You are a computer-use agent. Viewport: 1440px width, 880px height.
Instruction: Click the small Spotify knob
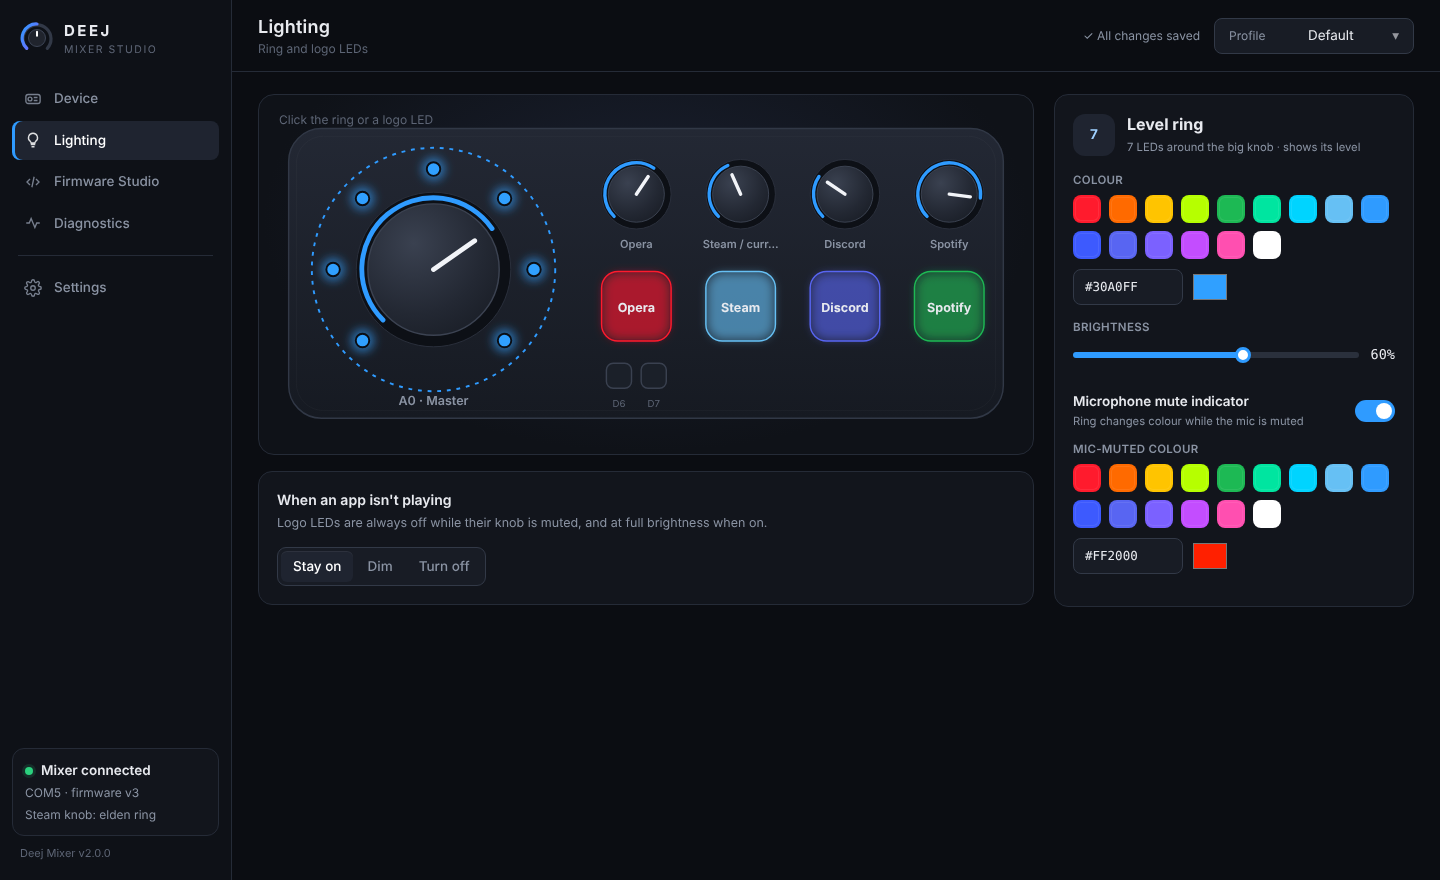pos(949,194)
